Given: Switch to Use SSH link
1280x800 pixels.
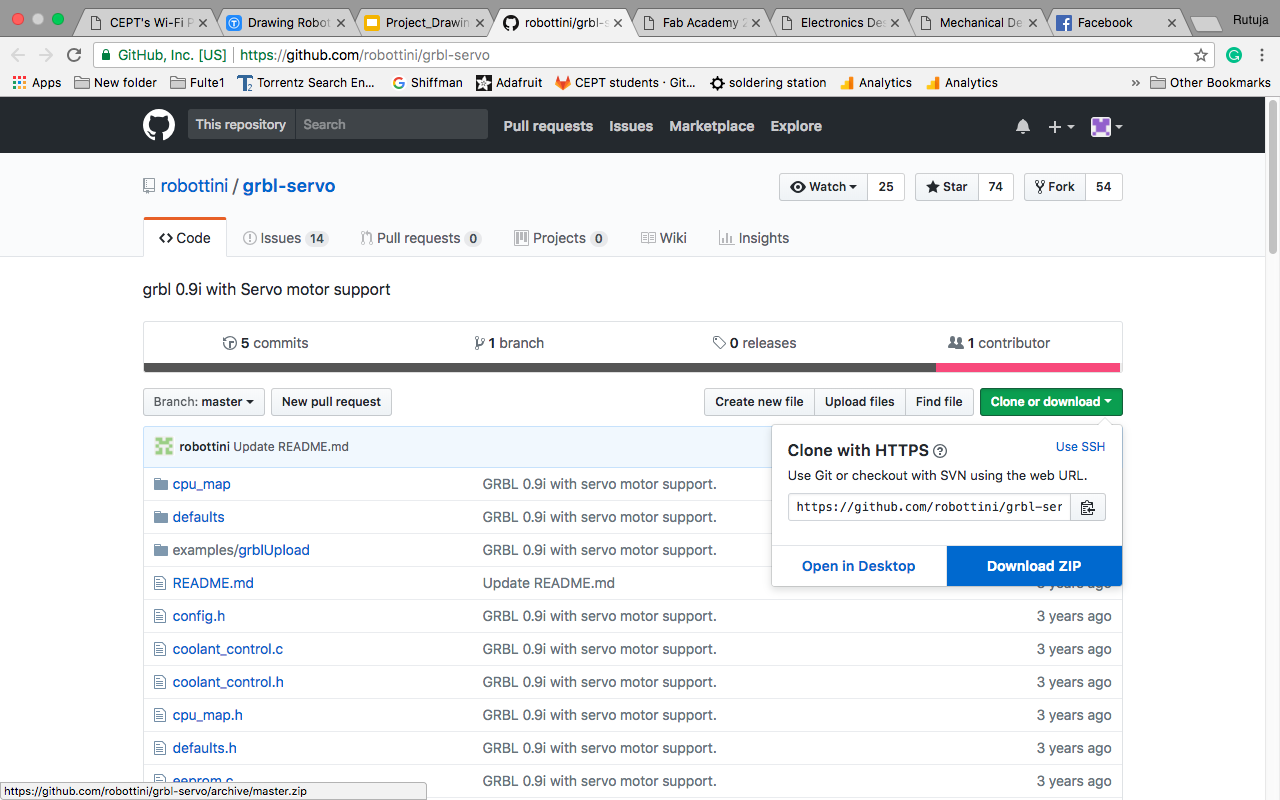Looking at the screenshot, I should [1081, 447].
